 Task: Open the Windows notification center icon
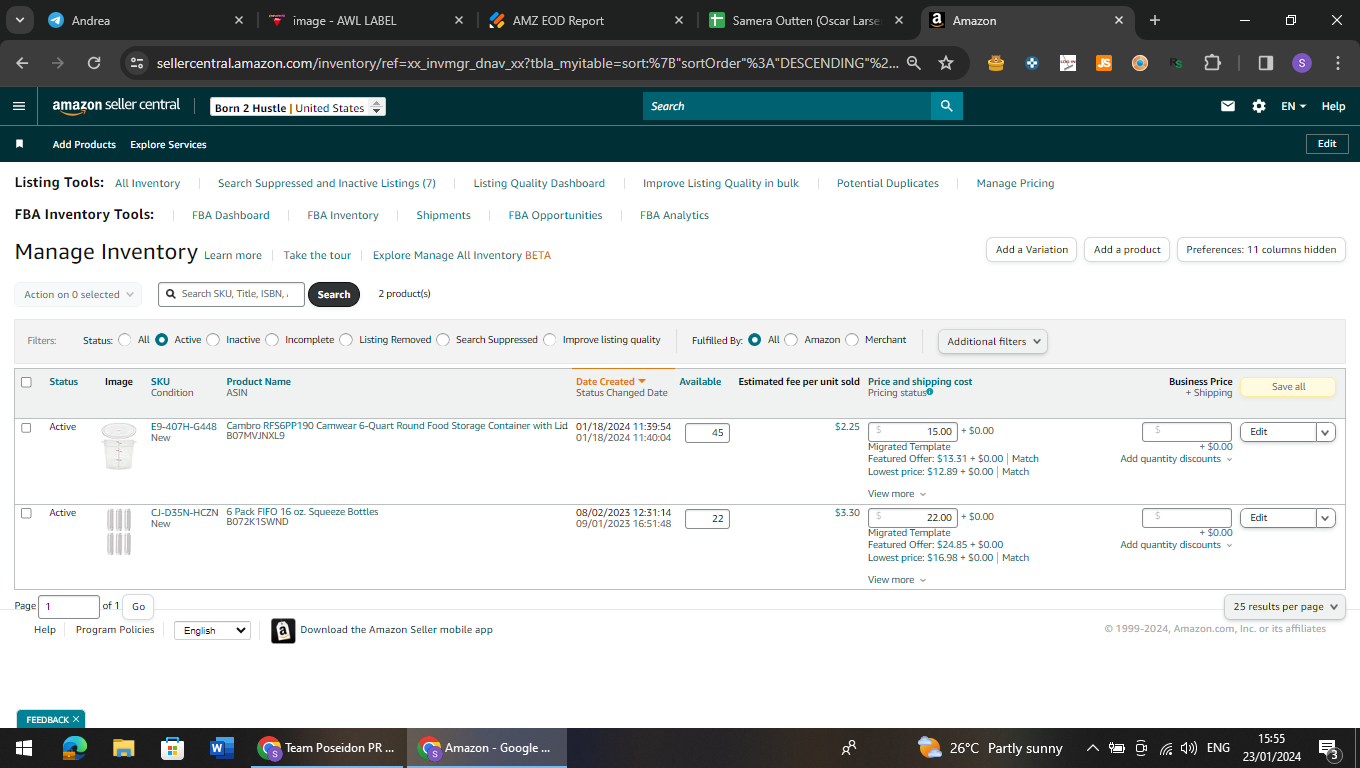pyautogui.click(x=1329, y=748)
